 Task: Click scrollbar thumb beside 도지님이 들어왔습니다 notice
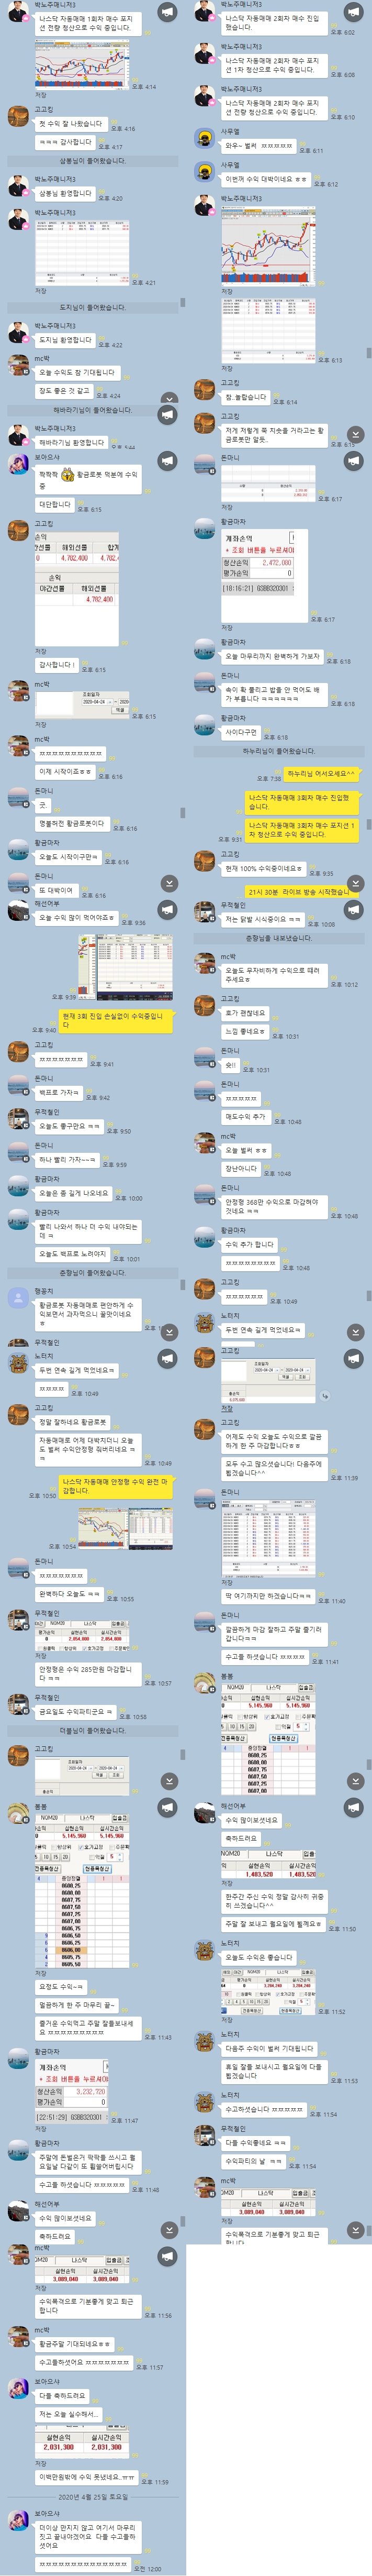pyautogui.click(x=182, y=302)
